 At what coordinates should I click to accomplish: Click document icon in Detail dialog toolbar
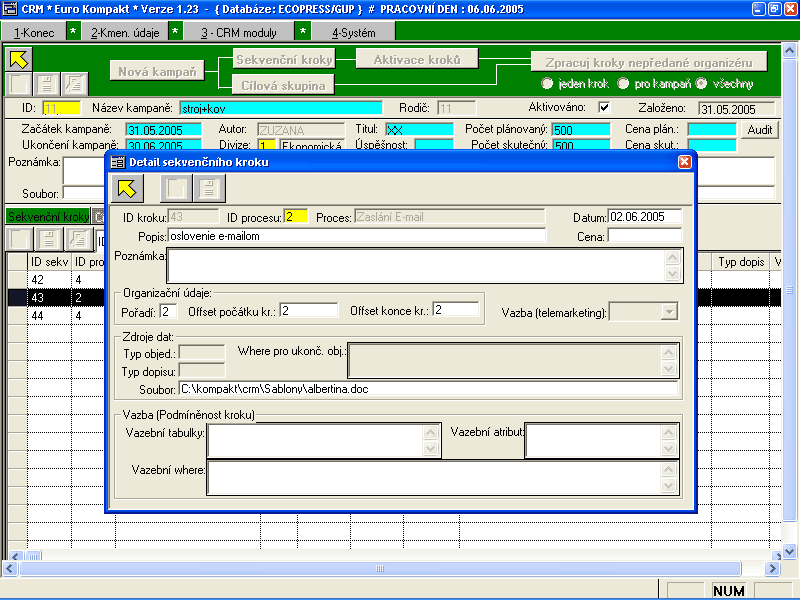point(210,187)
